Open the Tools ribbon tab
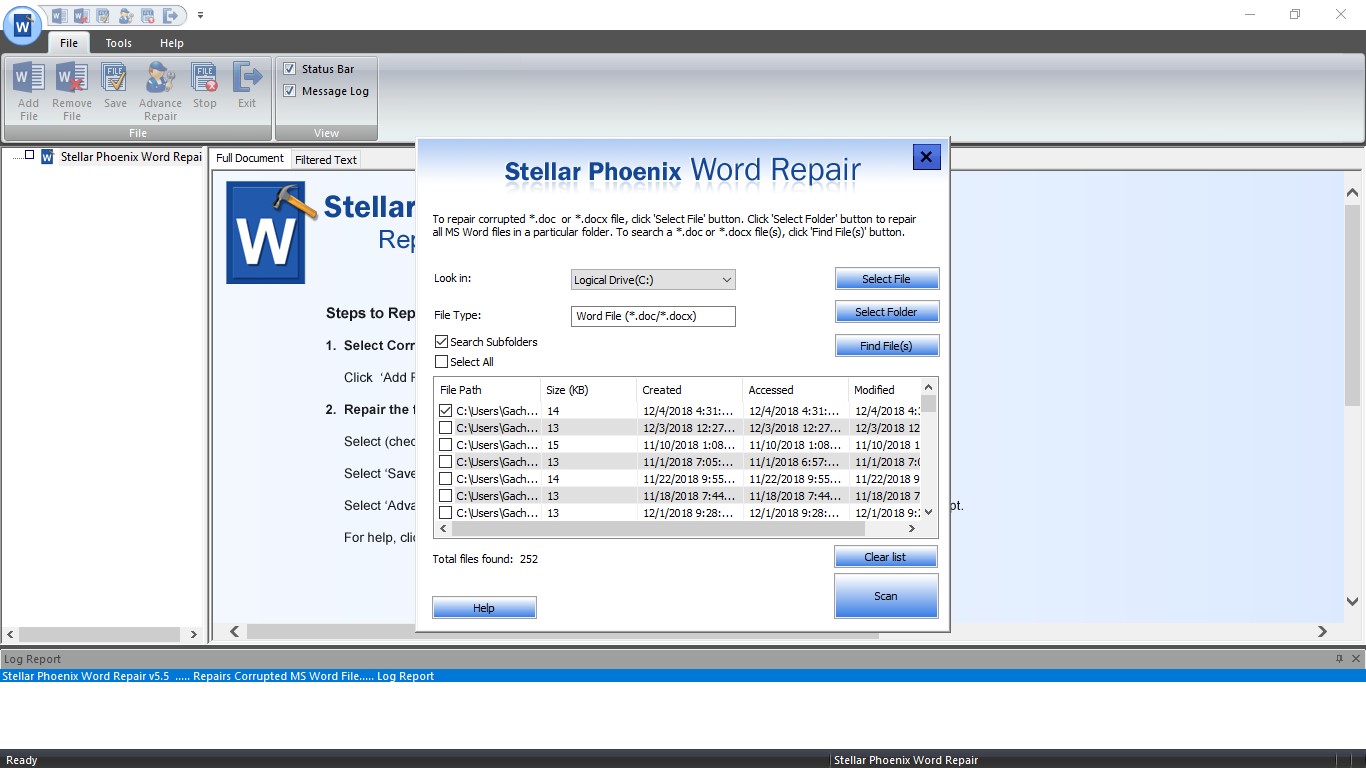Screen dimensions: 1366x768 119,43
